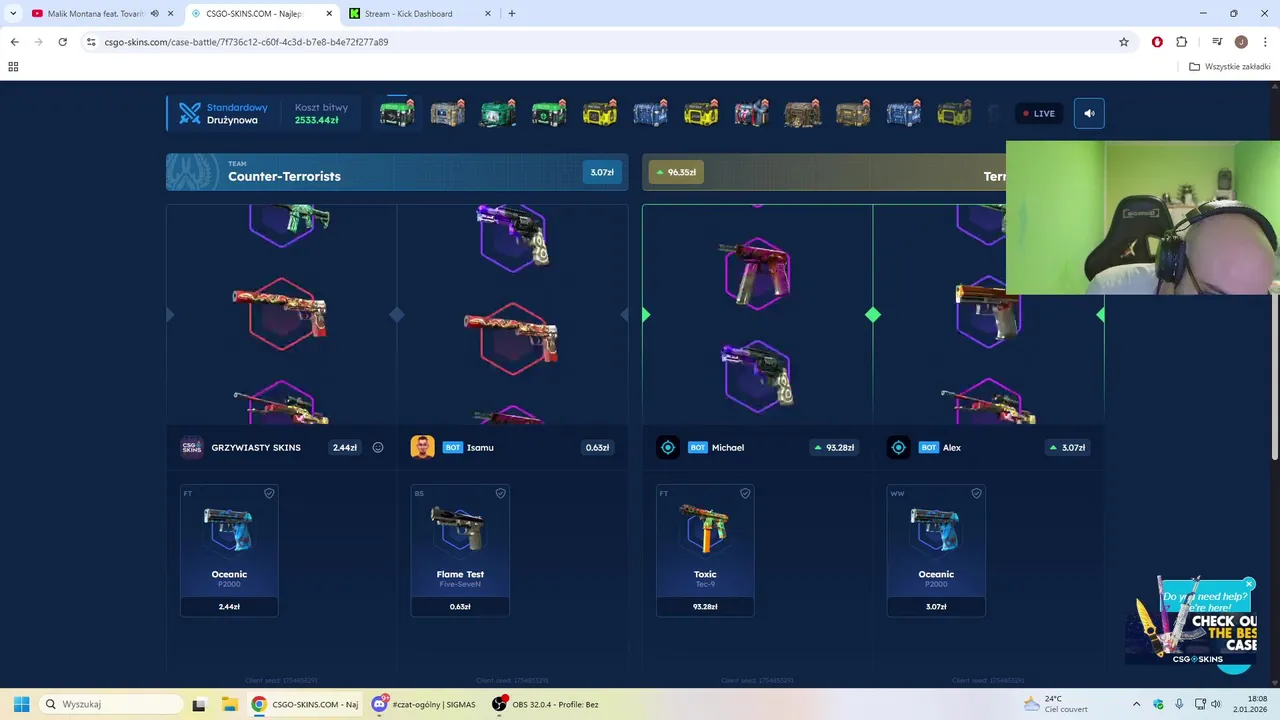Open the media controls button
This screenshot has height=720, width=1280.
click(1217, 42)
